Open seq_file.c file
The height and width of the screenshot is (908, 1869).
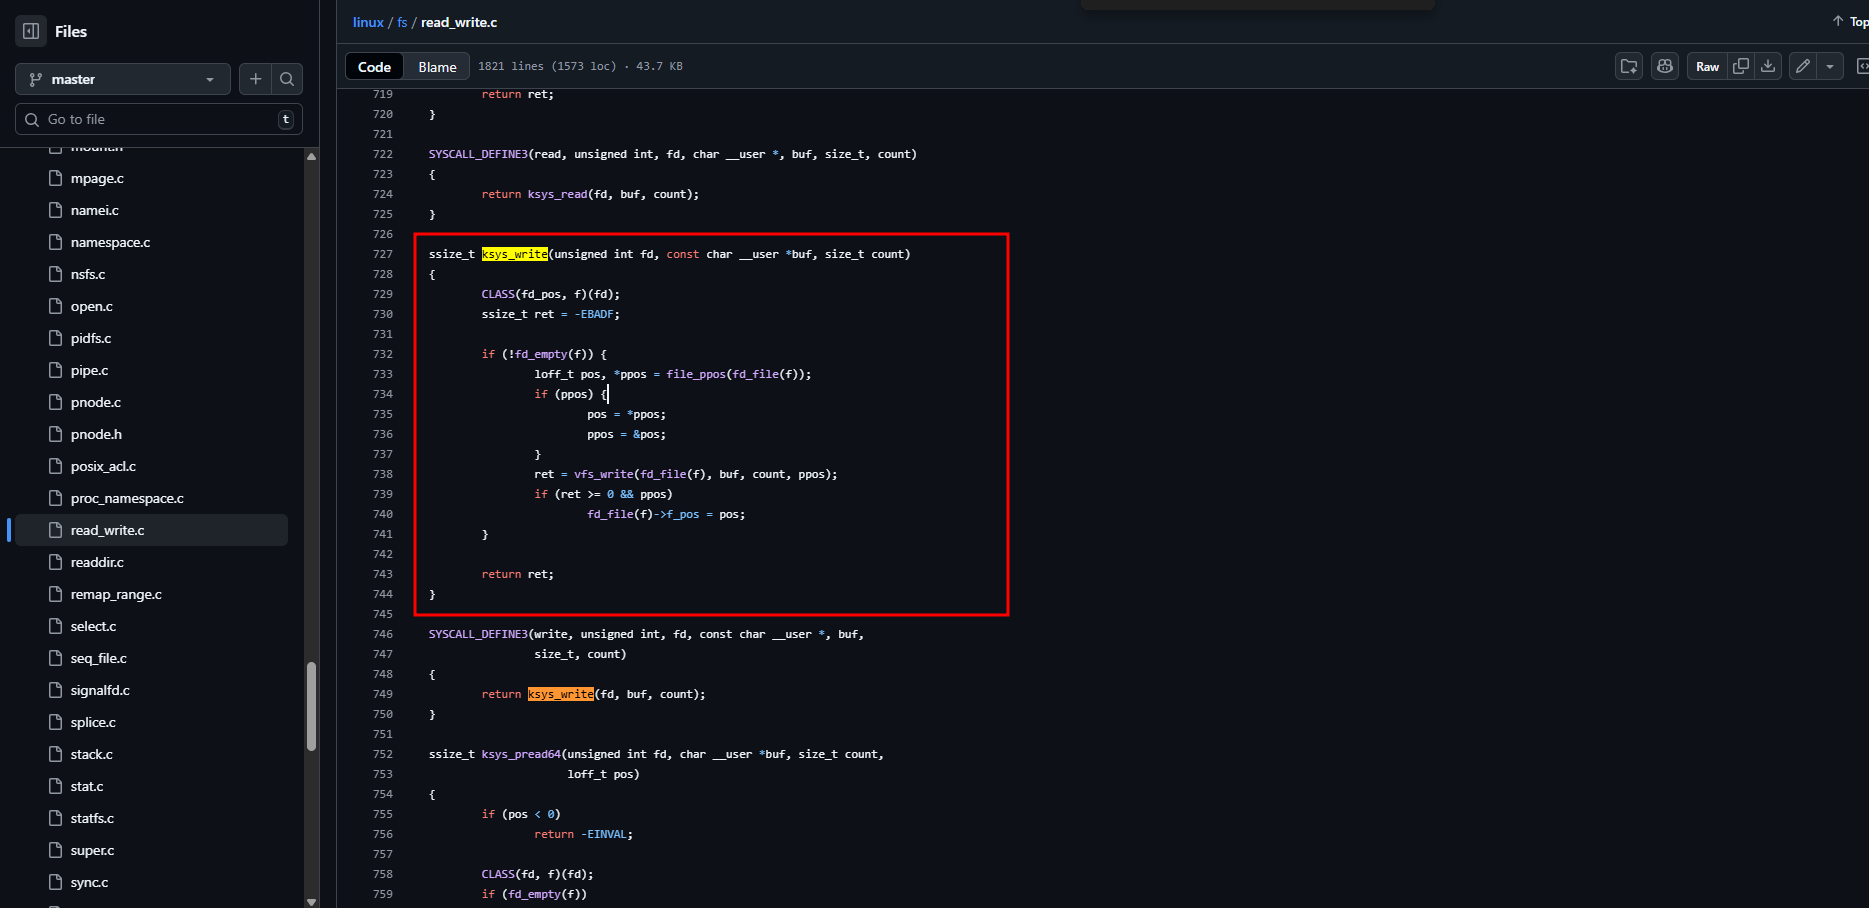coord(98,658)
